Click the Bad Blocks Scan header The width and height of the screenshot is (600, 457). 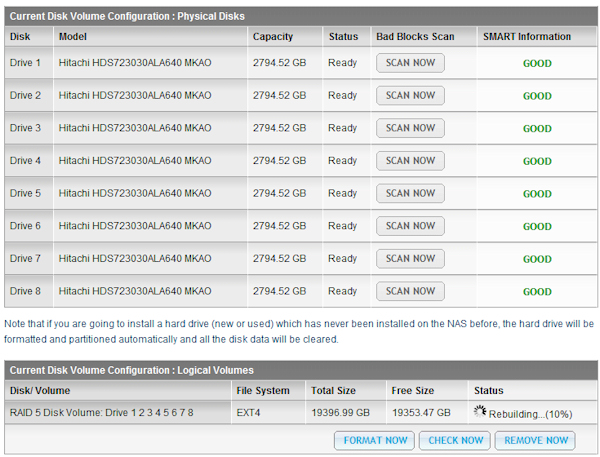(415, 37)
